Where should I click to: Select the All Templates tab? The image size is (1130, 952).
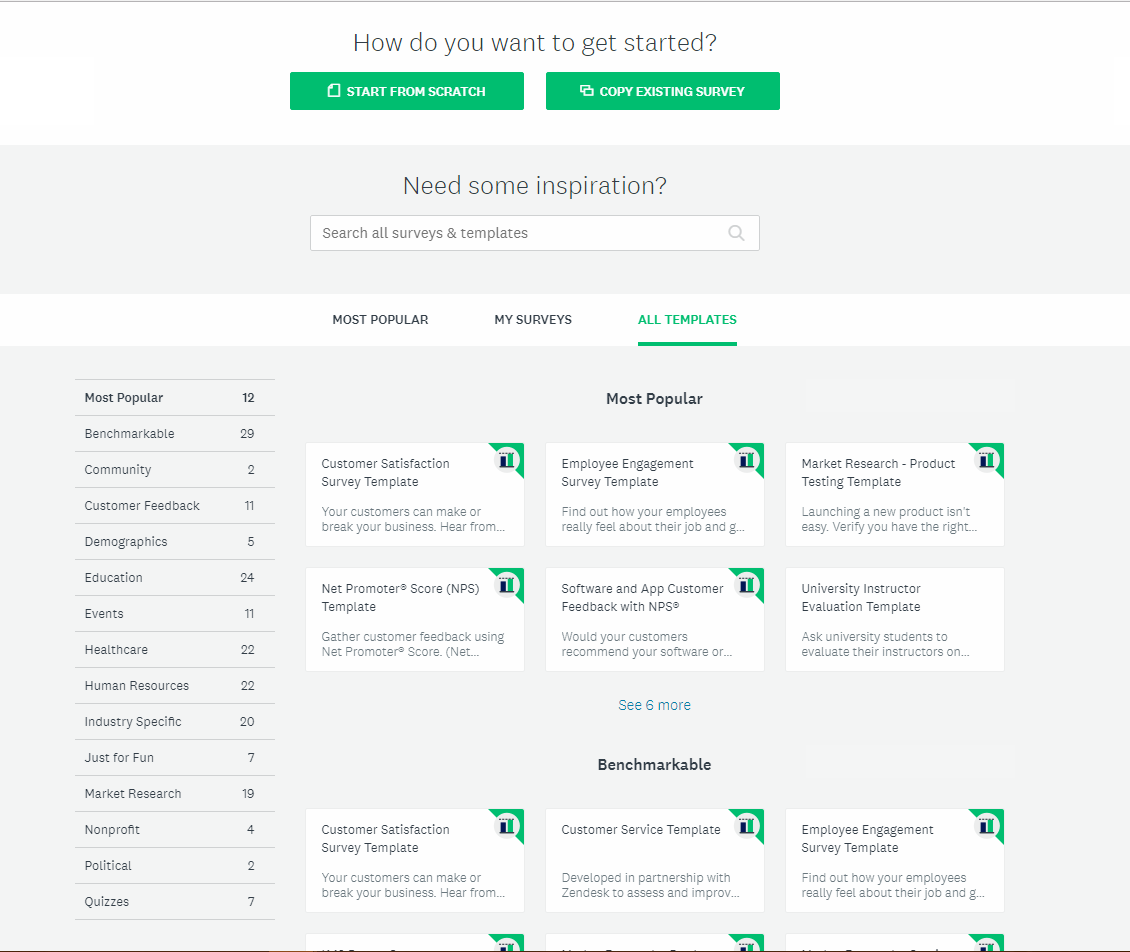pos(687,319)
